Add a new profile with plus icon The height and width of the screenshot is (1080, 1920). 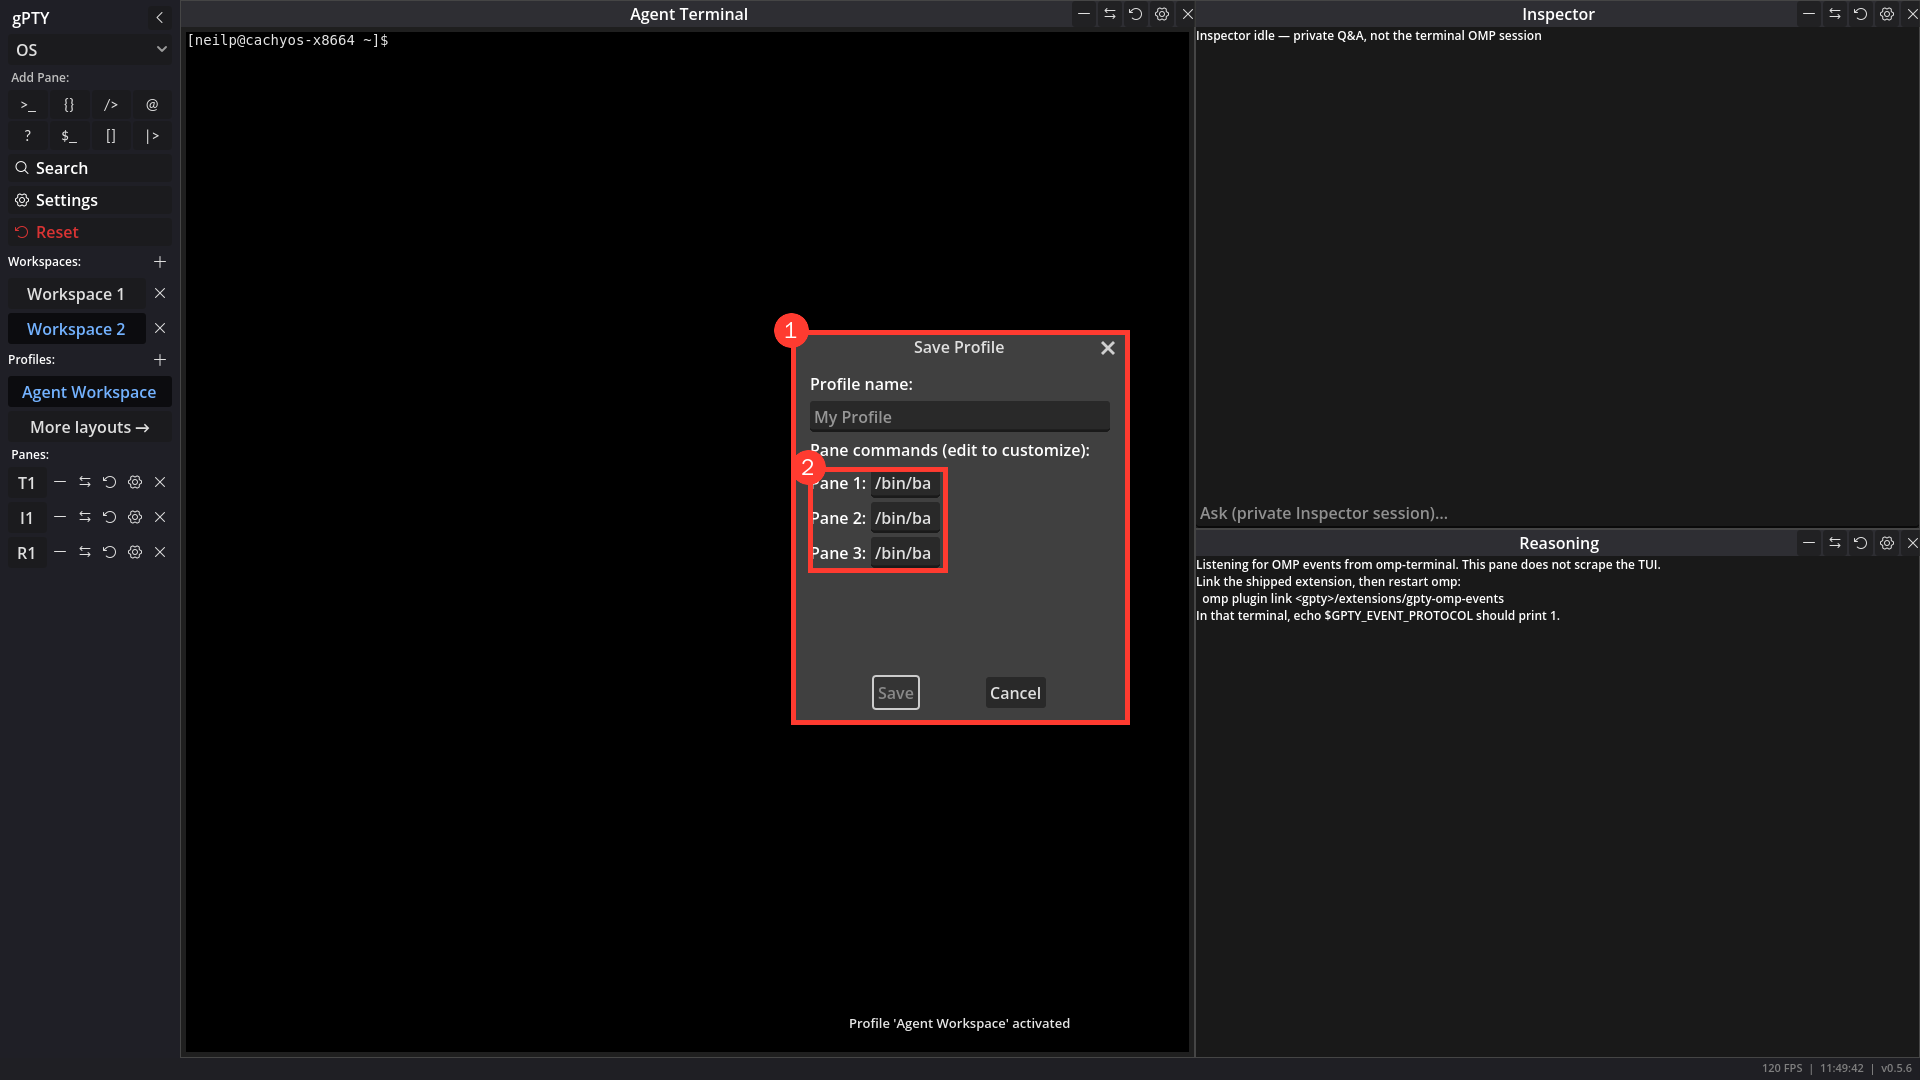pos(160,360)
